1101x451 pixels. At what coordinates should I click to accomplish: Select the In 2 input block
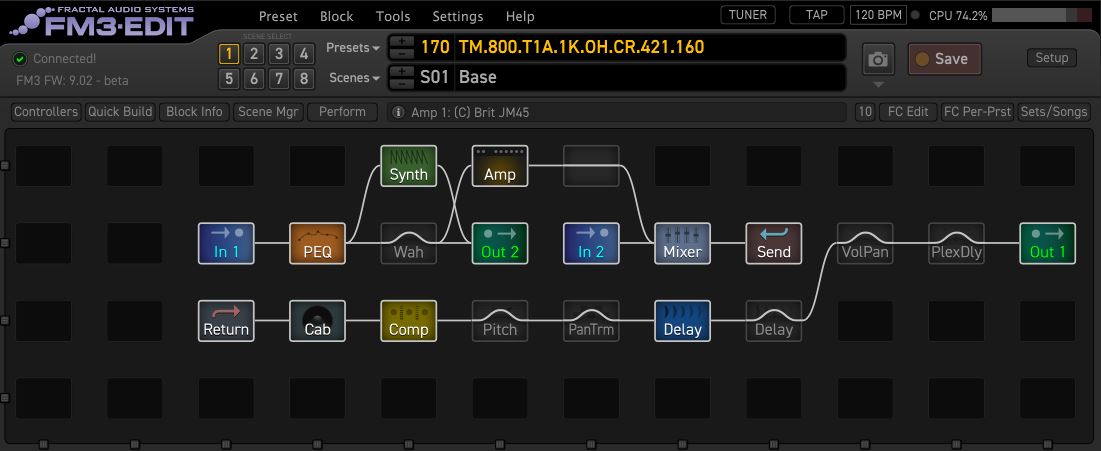[x=591, y=243]
